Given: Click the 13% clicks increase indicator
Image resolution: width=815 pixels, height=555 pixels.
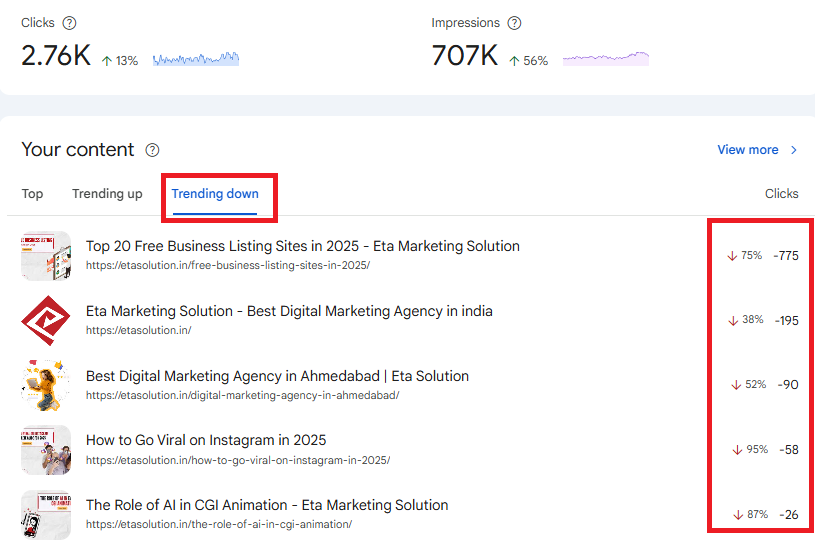Looking at the screenshot, I should [x=120, y=61].
